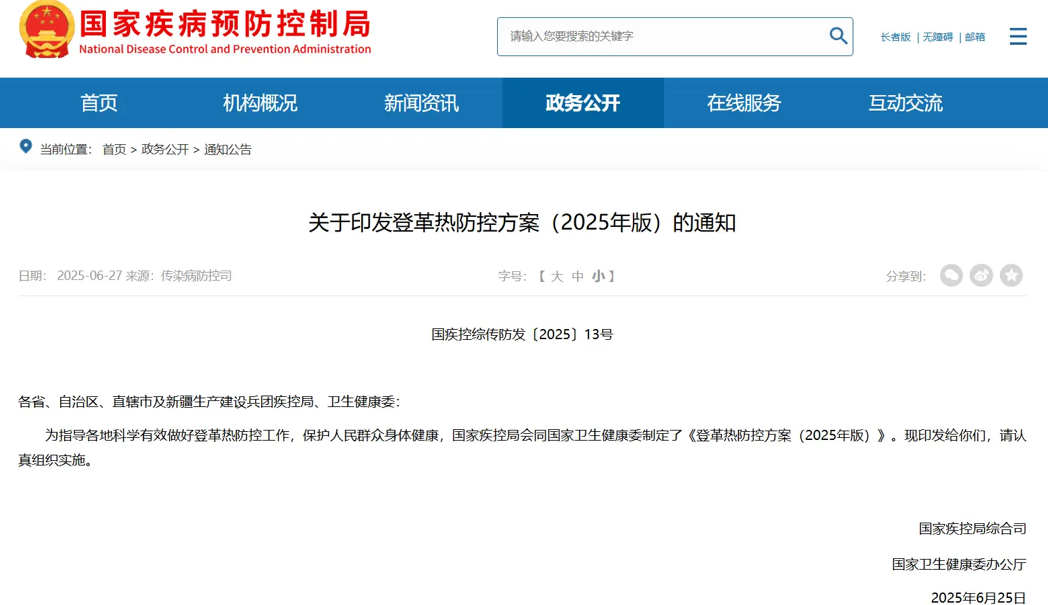Switch to 长者版 elder mode
Image resolution: width=1048 pixels, height=605 pixels.
[x=895, y=37]
